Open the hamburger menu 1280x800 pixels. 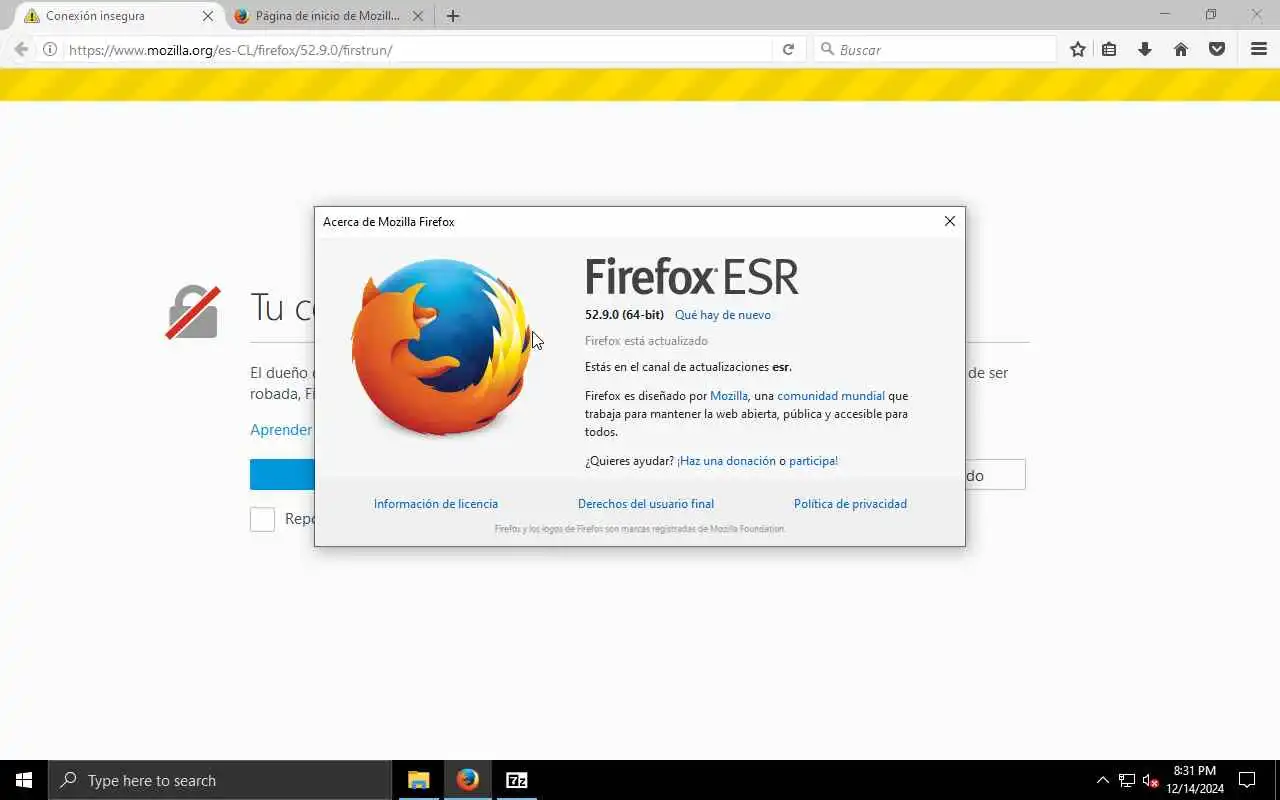point(1259,49)
